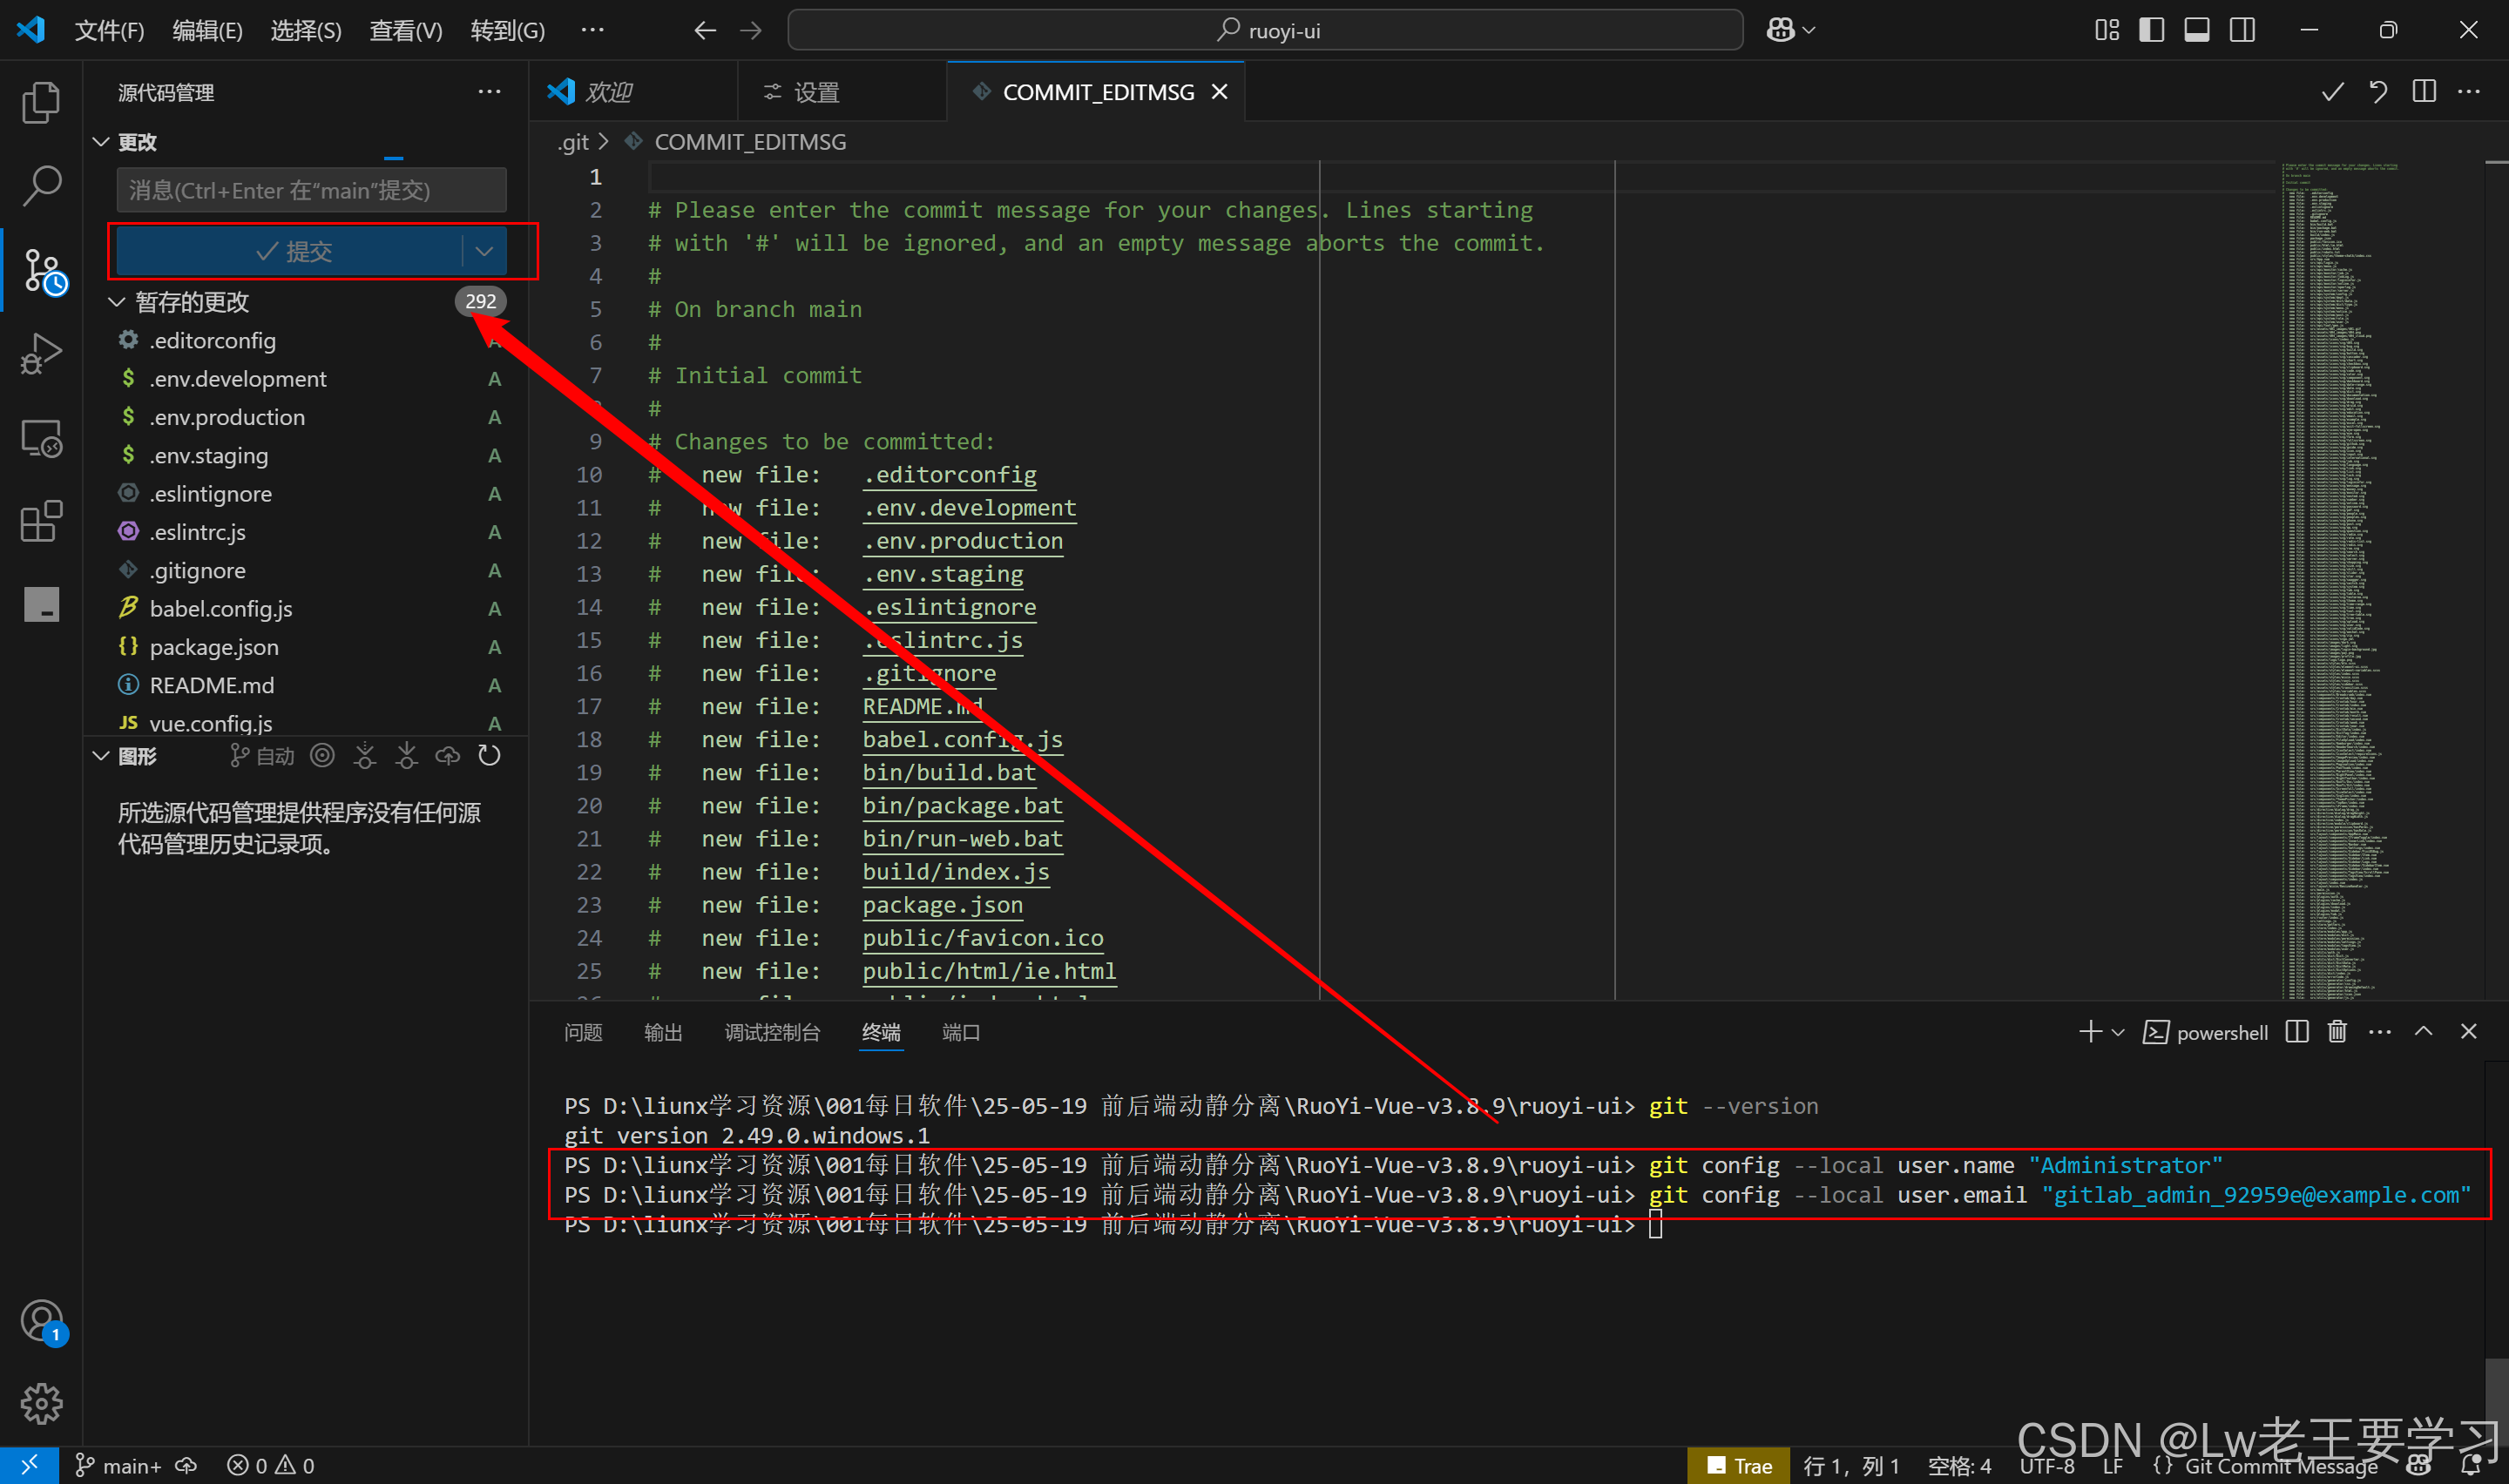Collapse the 图形 graph section
The width and height of the screenshot is (2509, 1484).
101,756
